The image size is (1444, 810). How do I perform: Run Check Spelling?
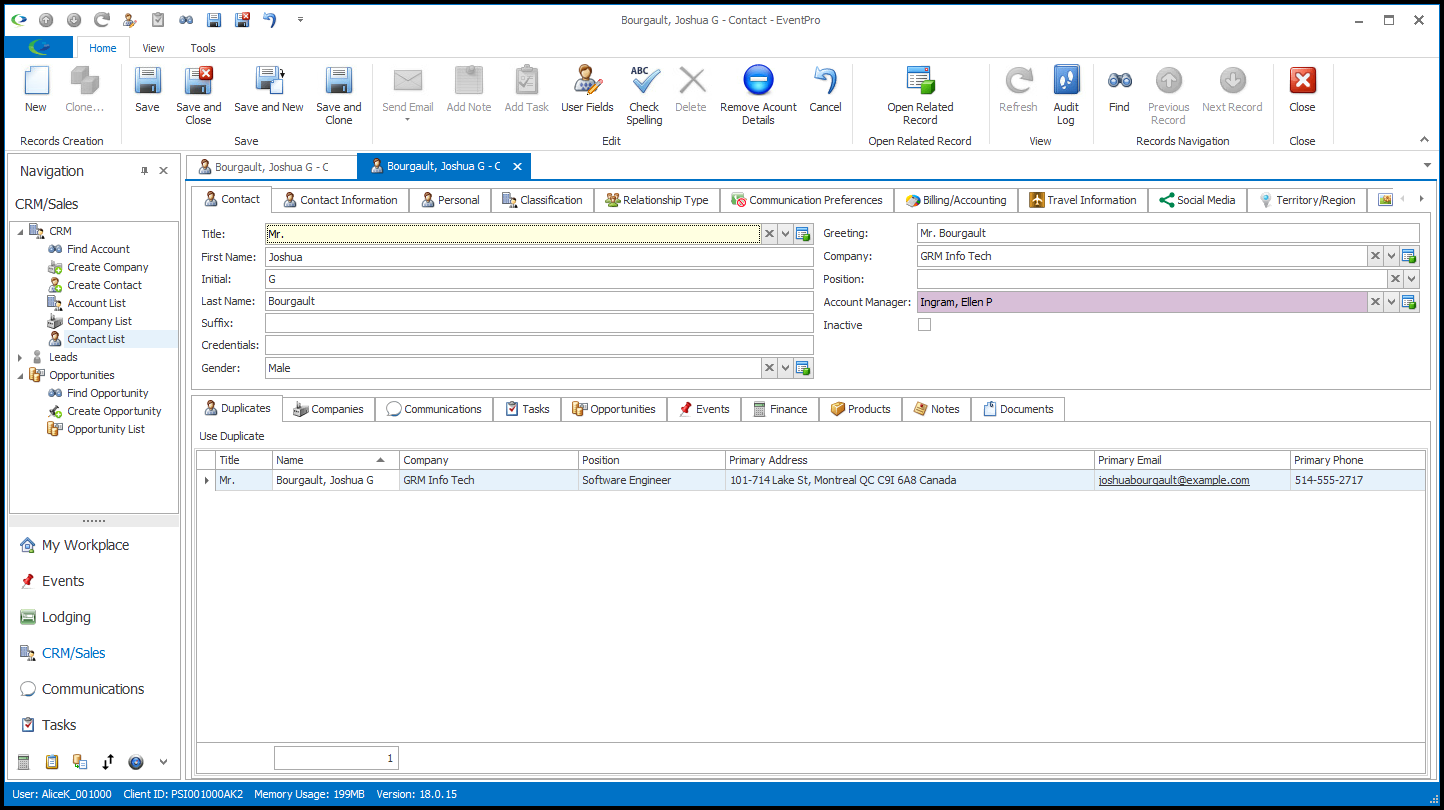644,82
